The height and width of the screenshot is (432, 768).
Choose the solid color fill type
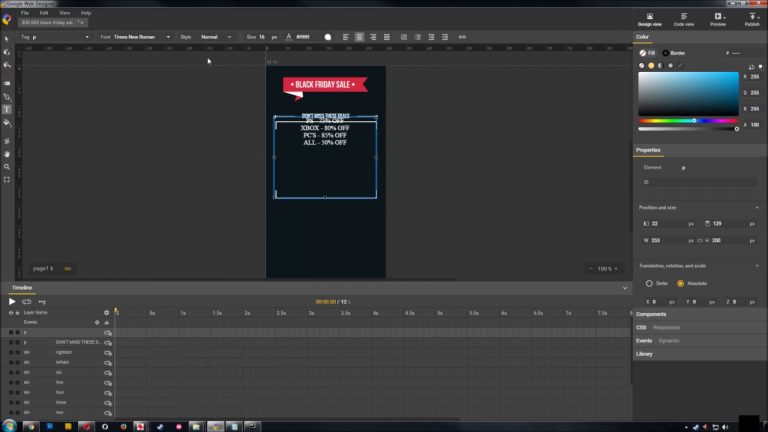[x=651, y=65]
